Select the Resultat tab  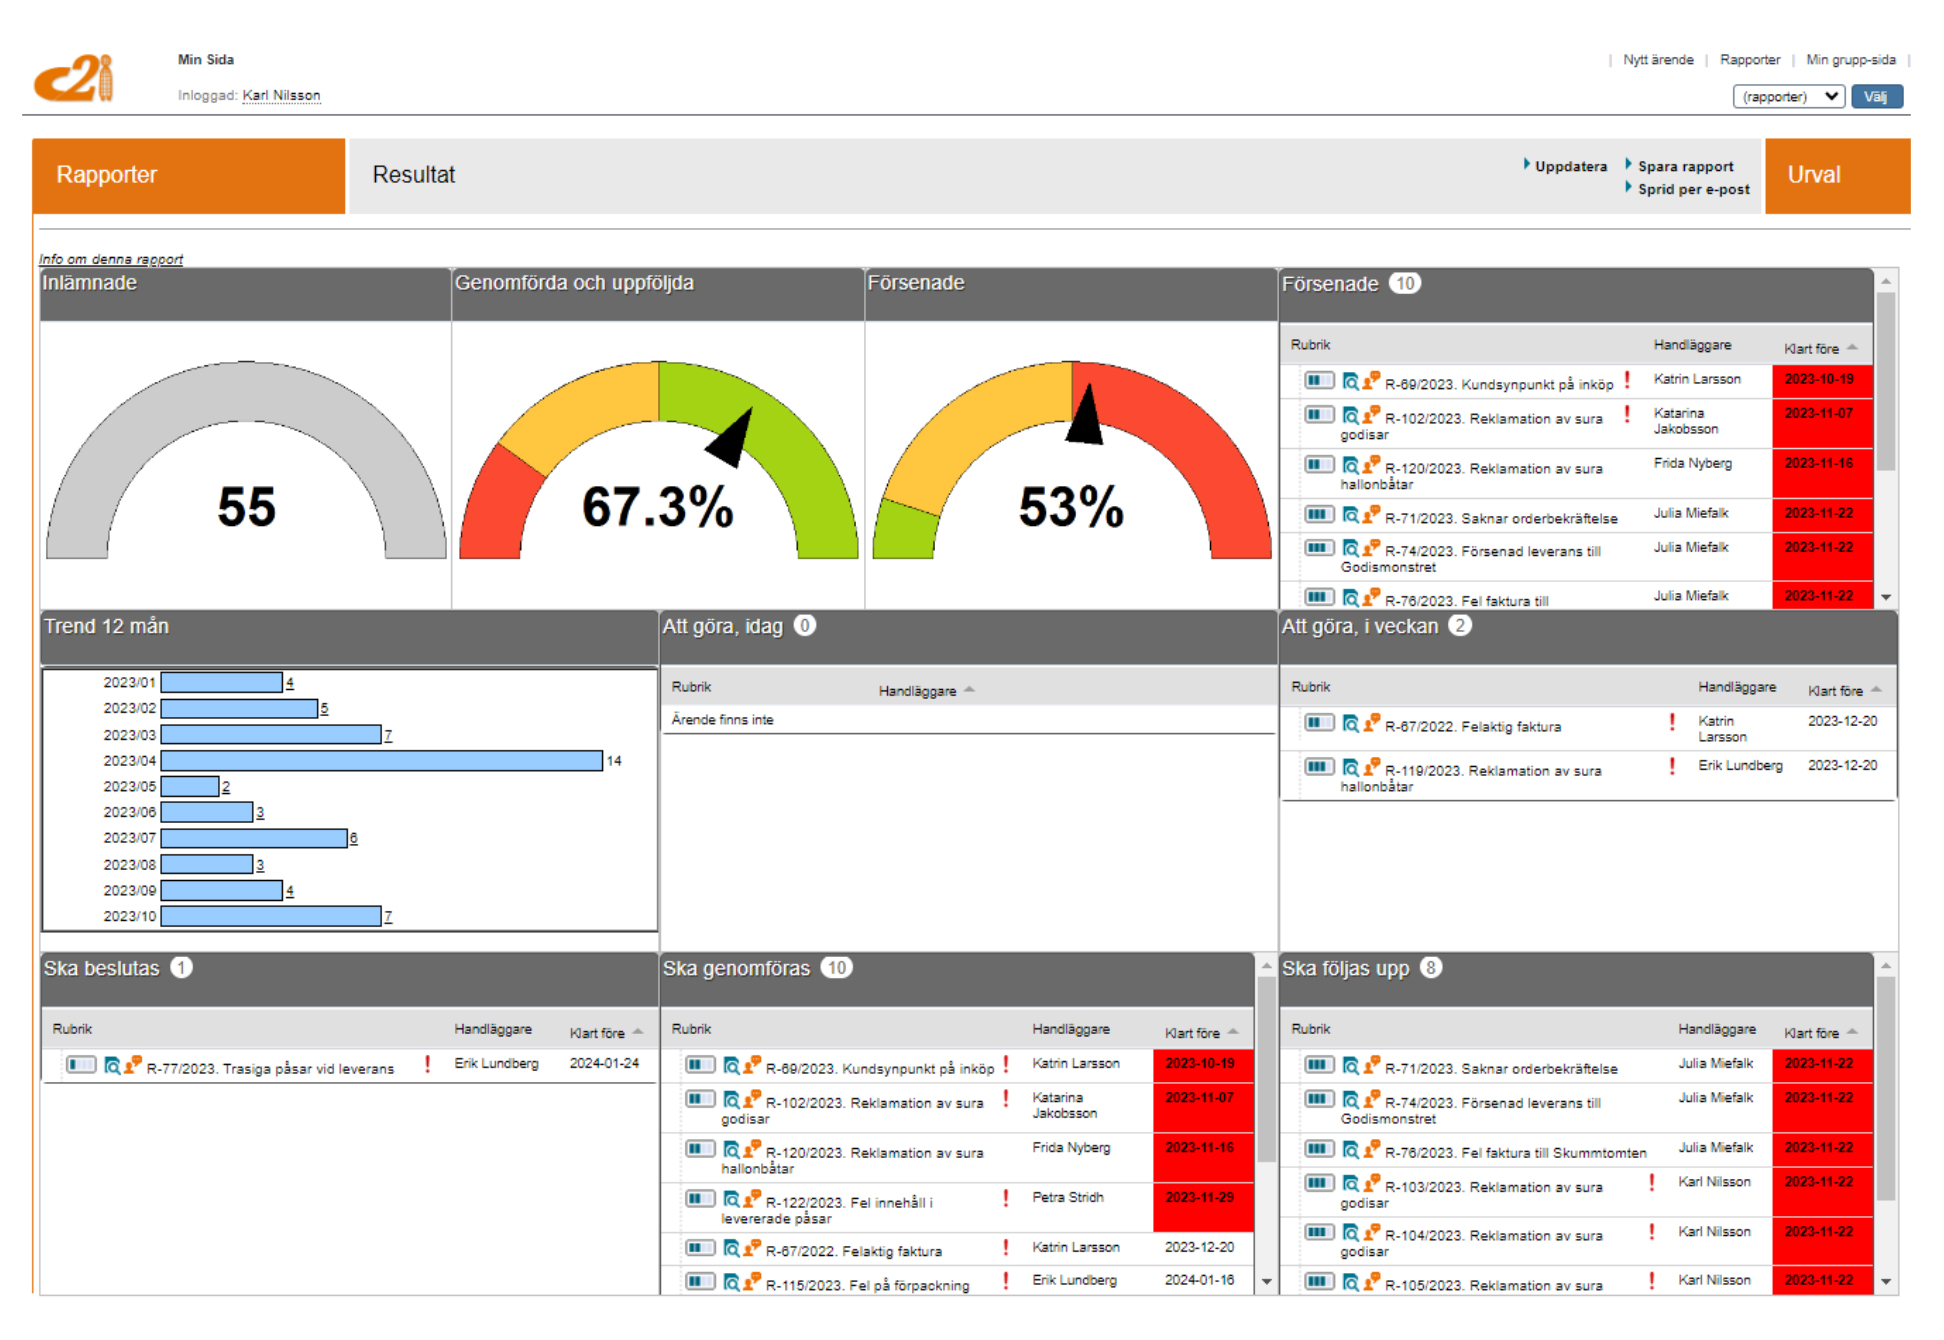point(413,175)
